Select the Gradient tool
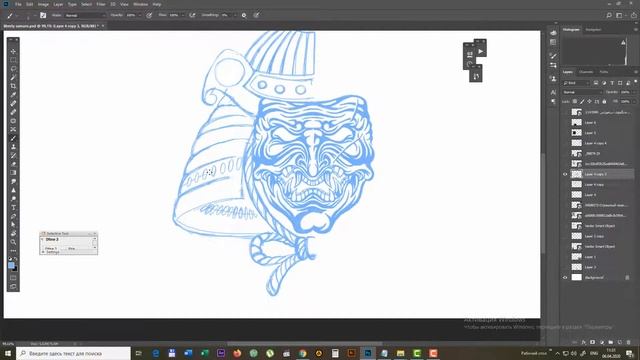Screen dimensions: 640x360 click(13, 173)
